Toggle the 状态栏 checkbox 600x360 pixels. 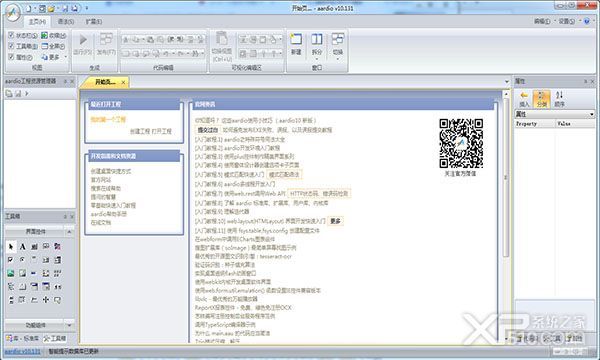11,35
